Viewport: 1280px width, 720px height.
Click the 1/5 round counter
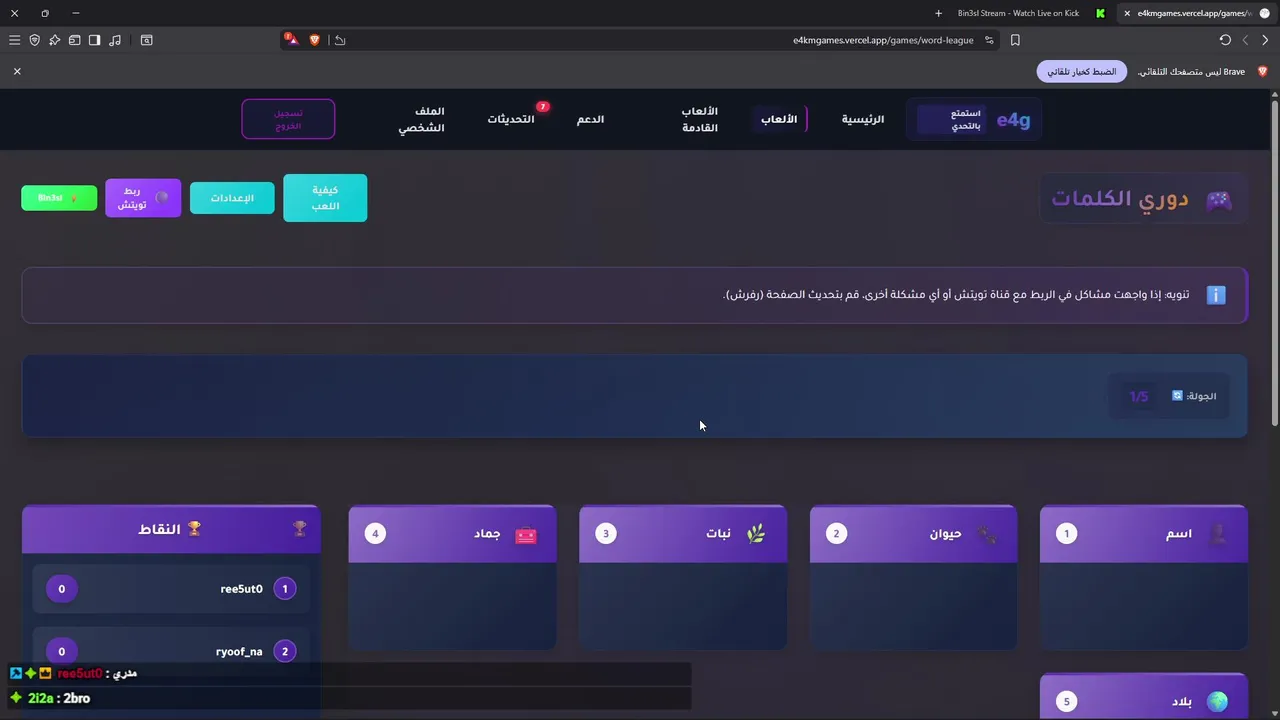coord(1139,397)
